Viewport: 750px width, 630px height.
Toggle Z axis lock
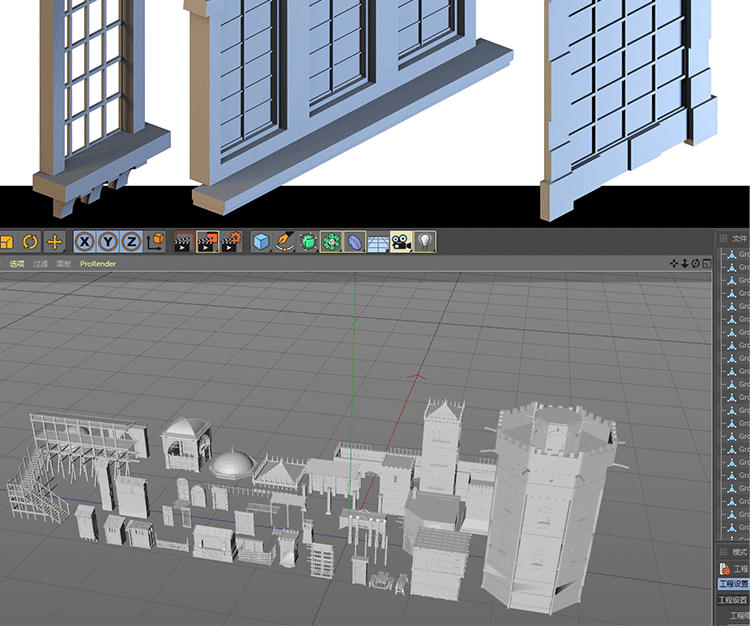point(131,242)
